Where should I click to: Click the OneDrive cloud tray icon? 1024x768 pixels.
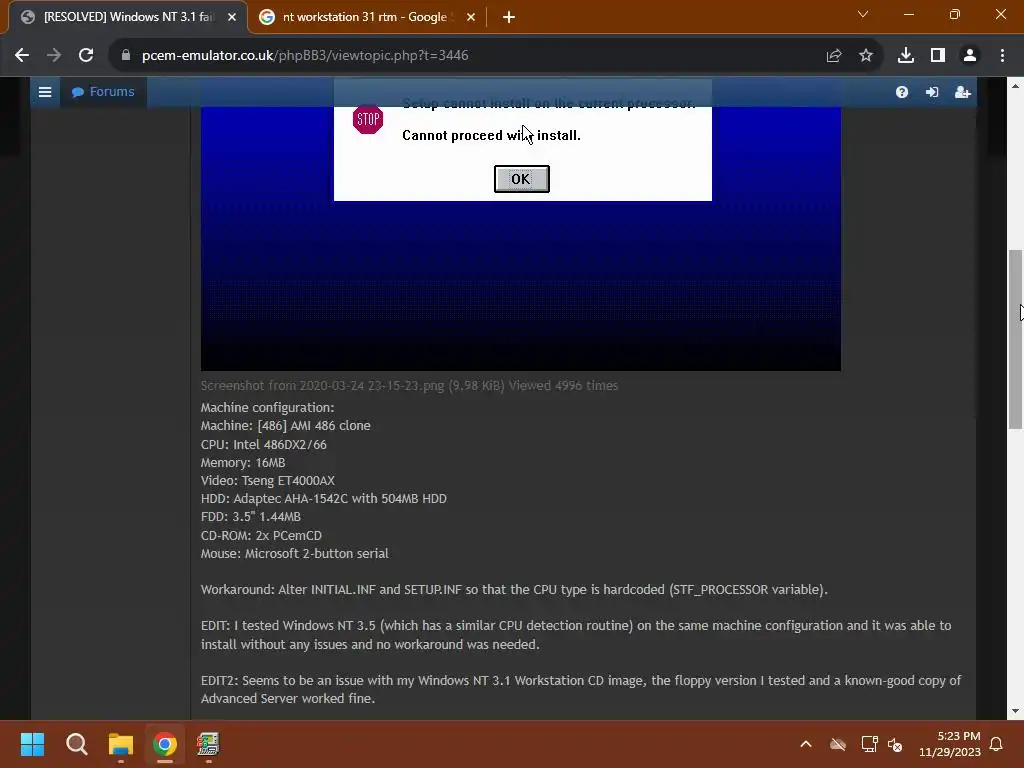pyautogui.click(x=838, y=744)
